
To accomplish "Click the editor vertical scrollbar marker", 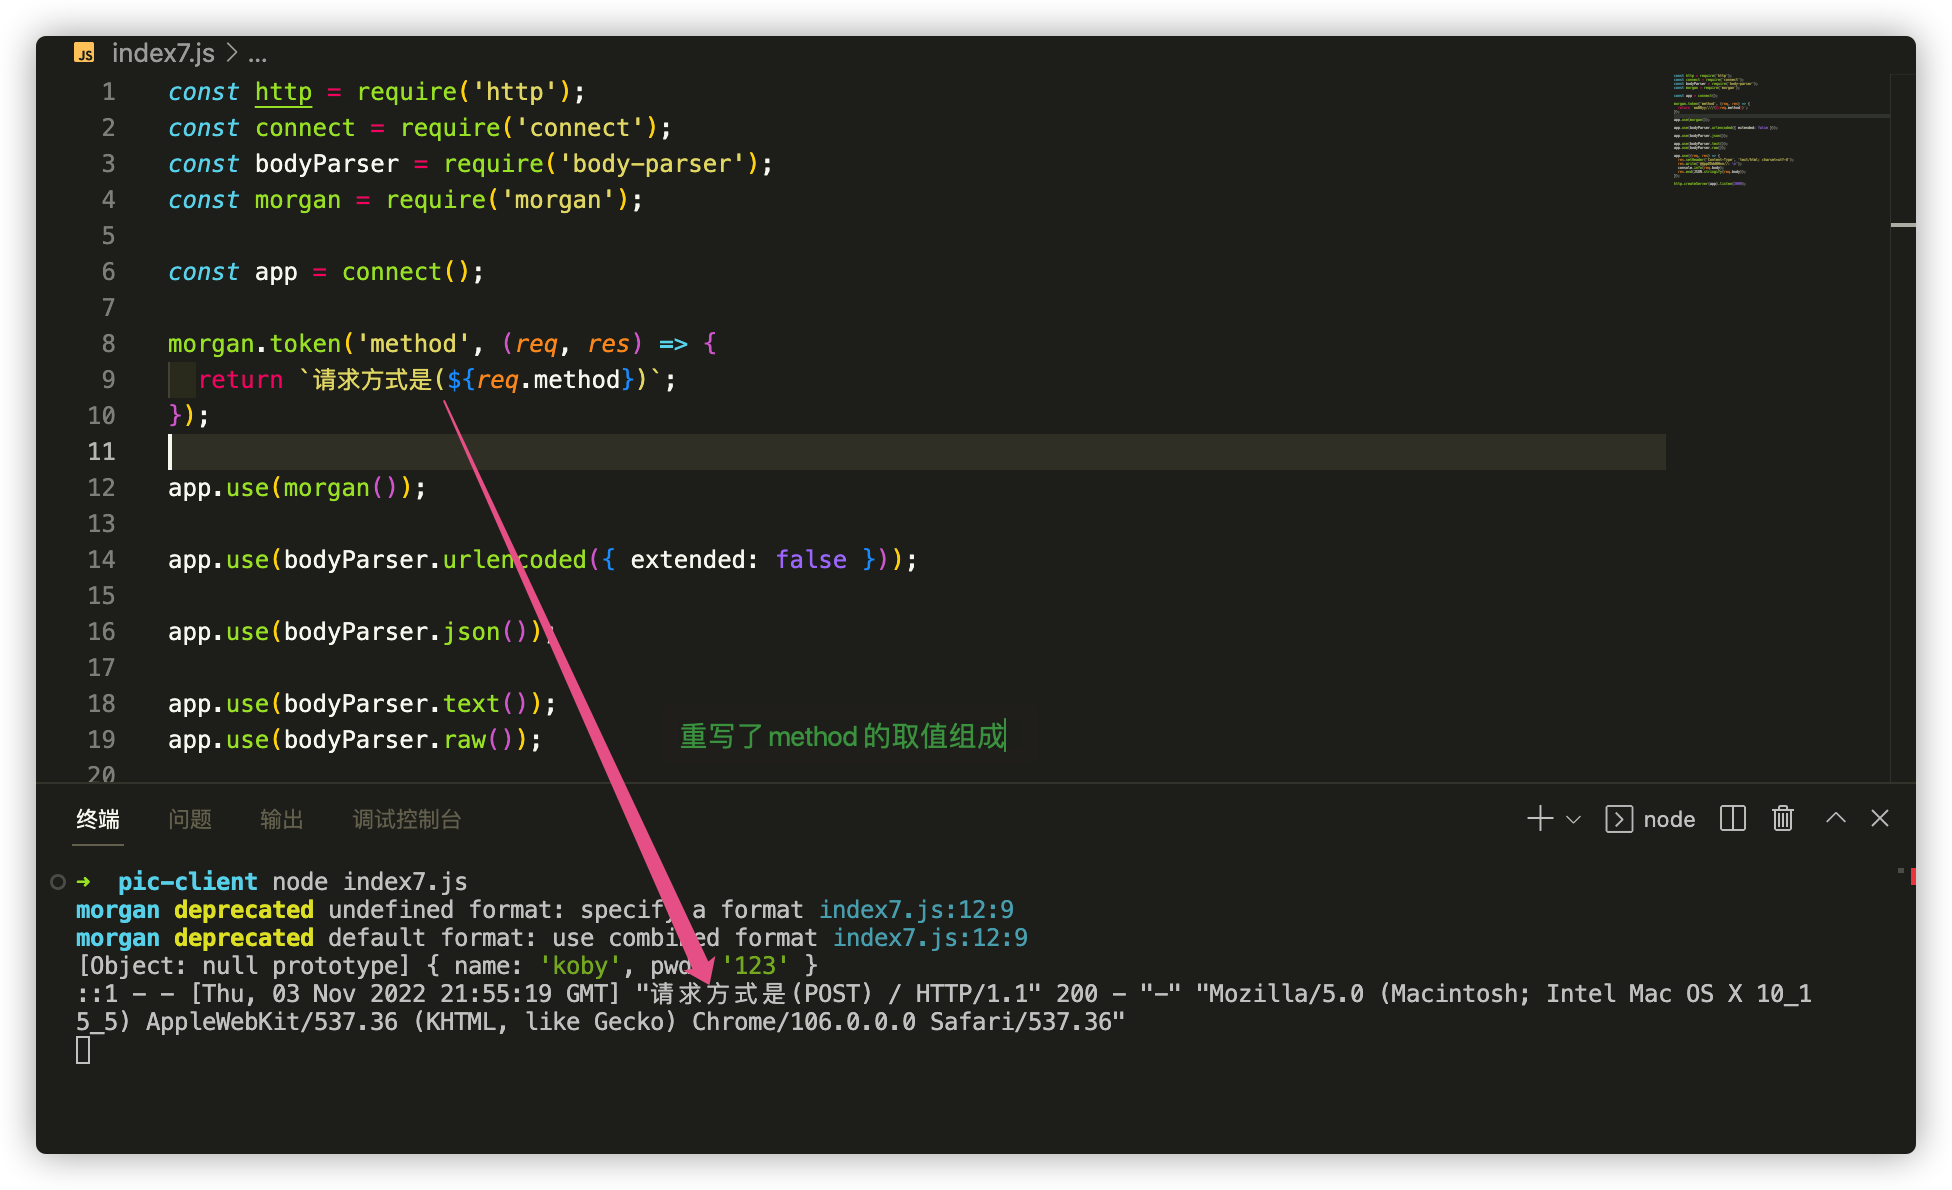I will (x=1903, y=225).
